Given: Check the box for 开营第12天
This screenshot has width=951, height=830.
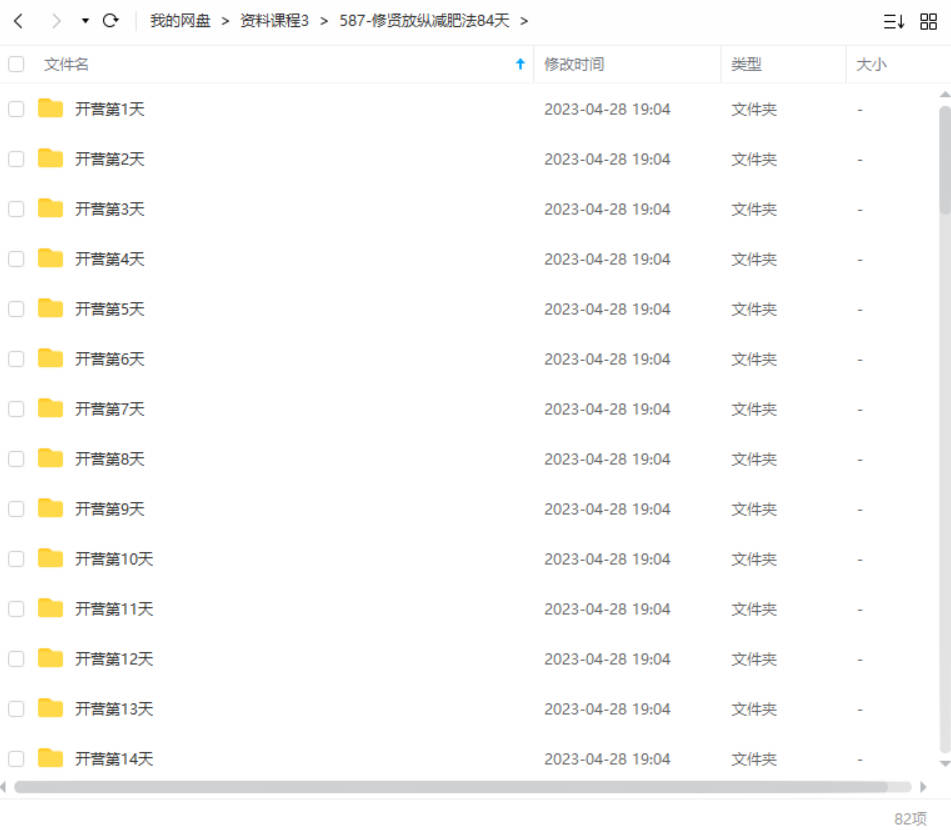Looking at the screenshot, I should point(16,659).
